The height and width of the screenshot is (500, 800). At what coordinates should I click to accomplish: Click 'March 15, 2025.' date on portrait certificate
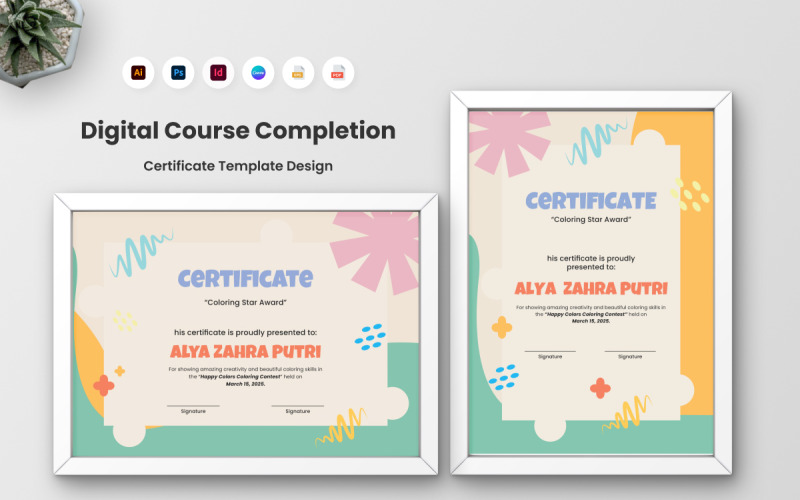[x=591, y=321]
